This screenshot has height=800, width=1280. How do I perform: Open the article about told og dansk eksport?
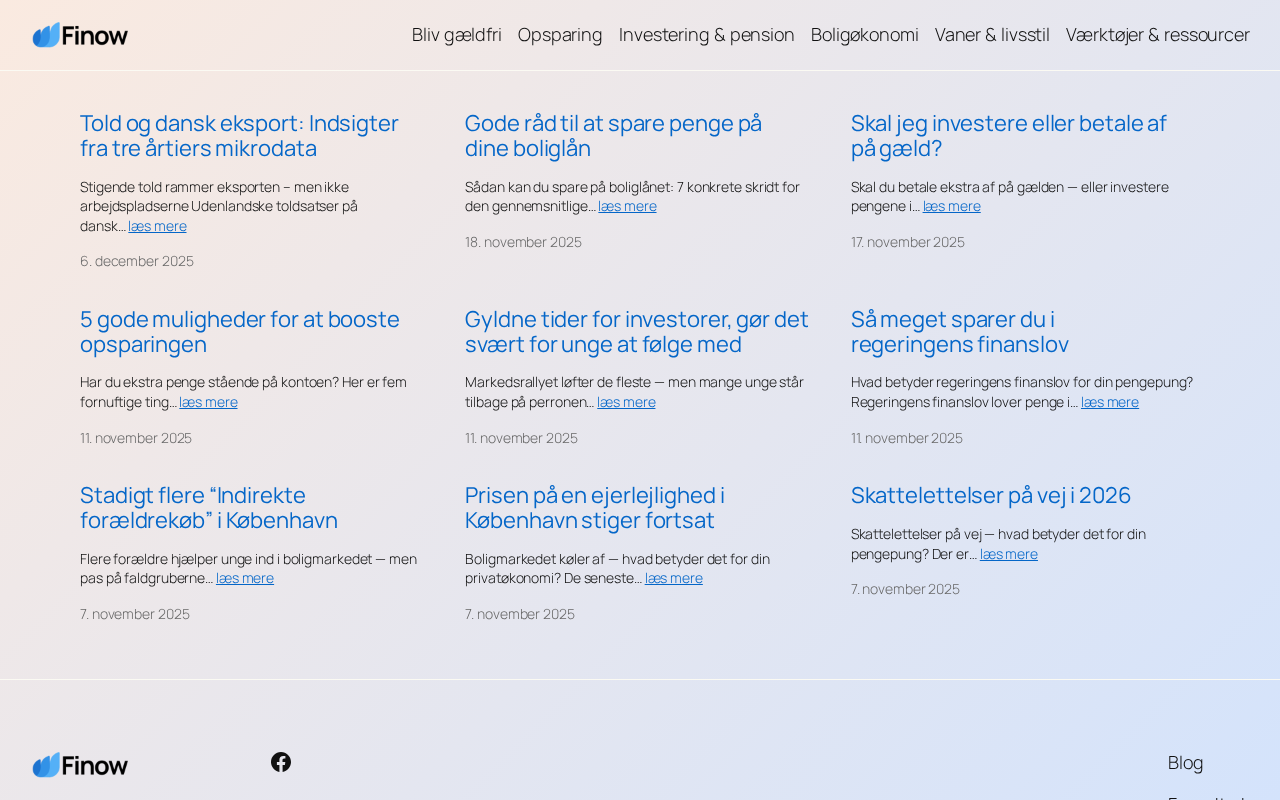point(239,136)
